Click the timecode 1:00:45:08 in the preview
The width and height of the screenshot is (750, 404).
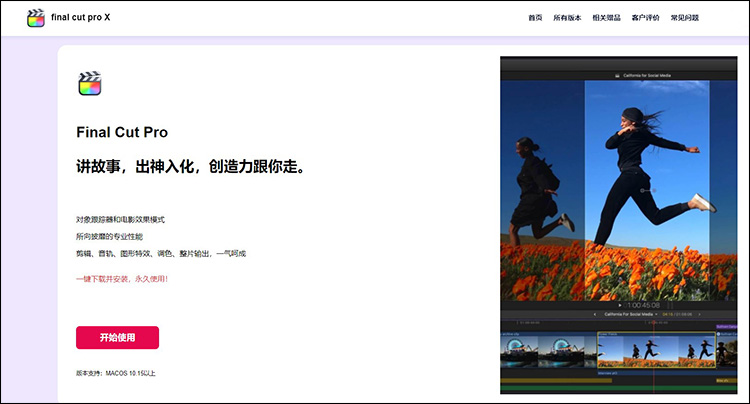click(643, 305)
